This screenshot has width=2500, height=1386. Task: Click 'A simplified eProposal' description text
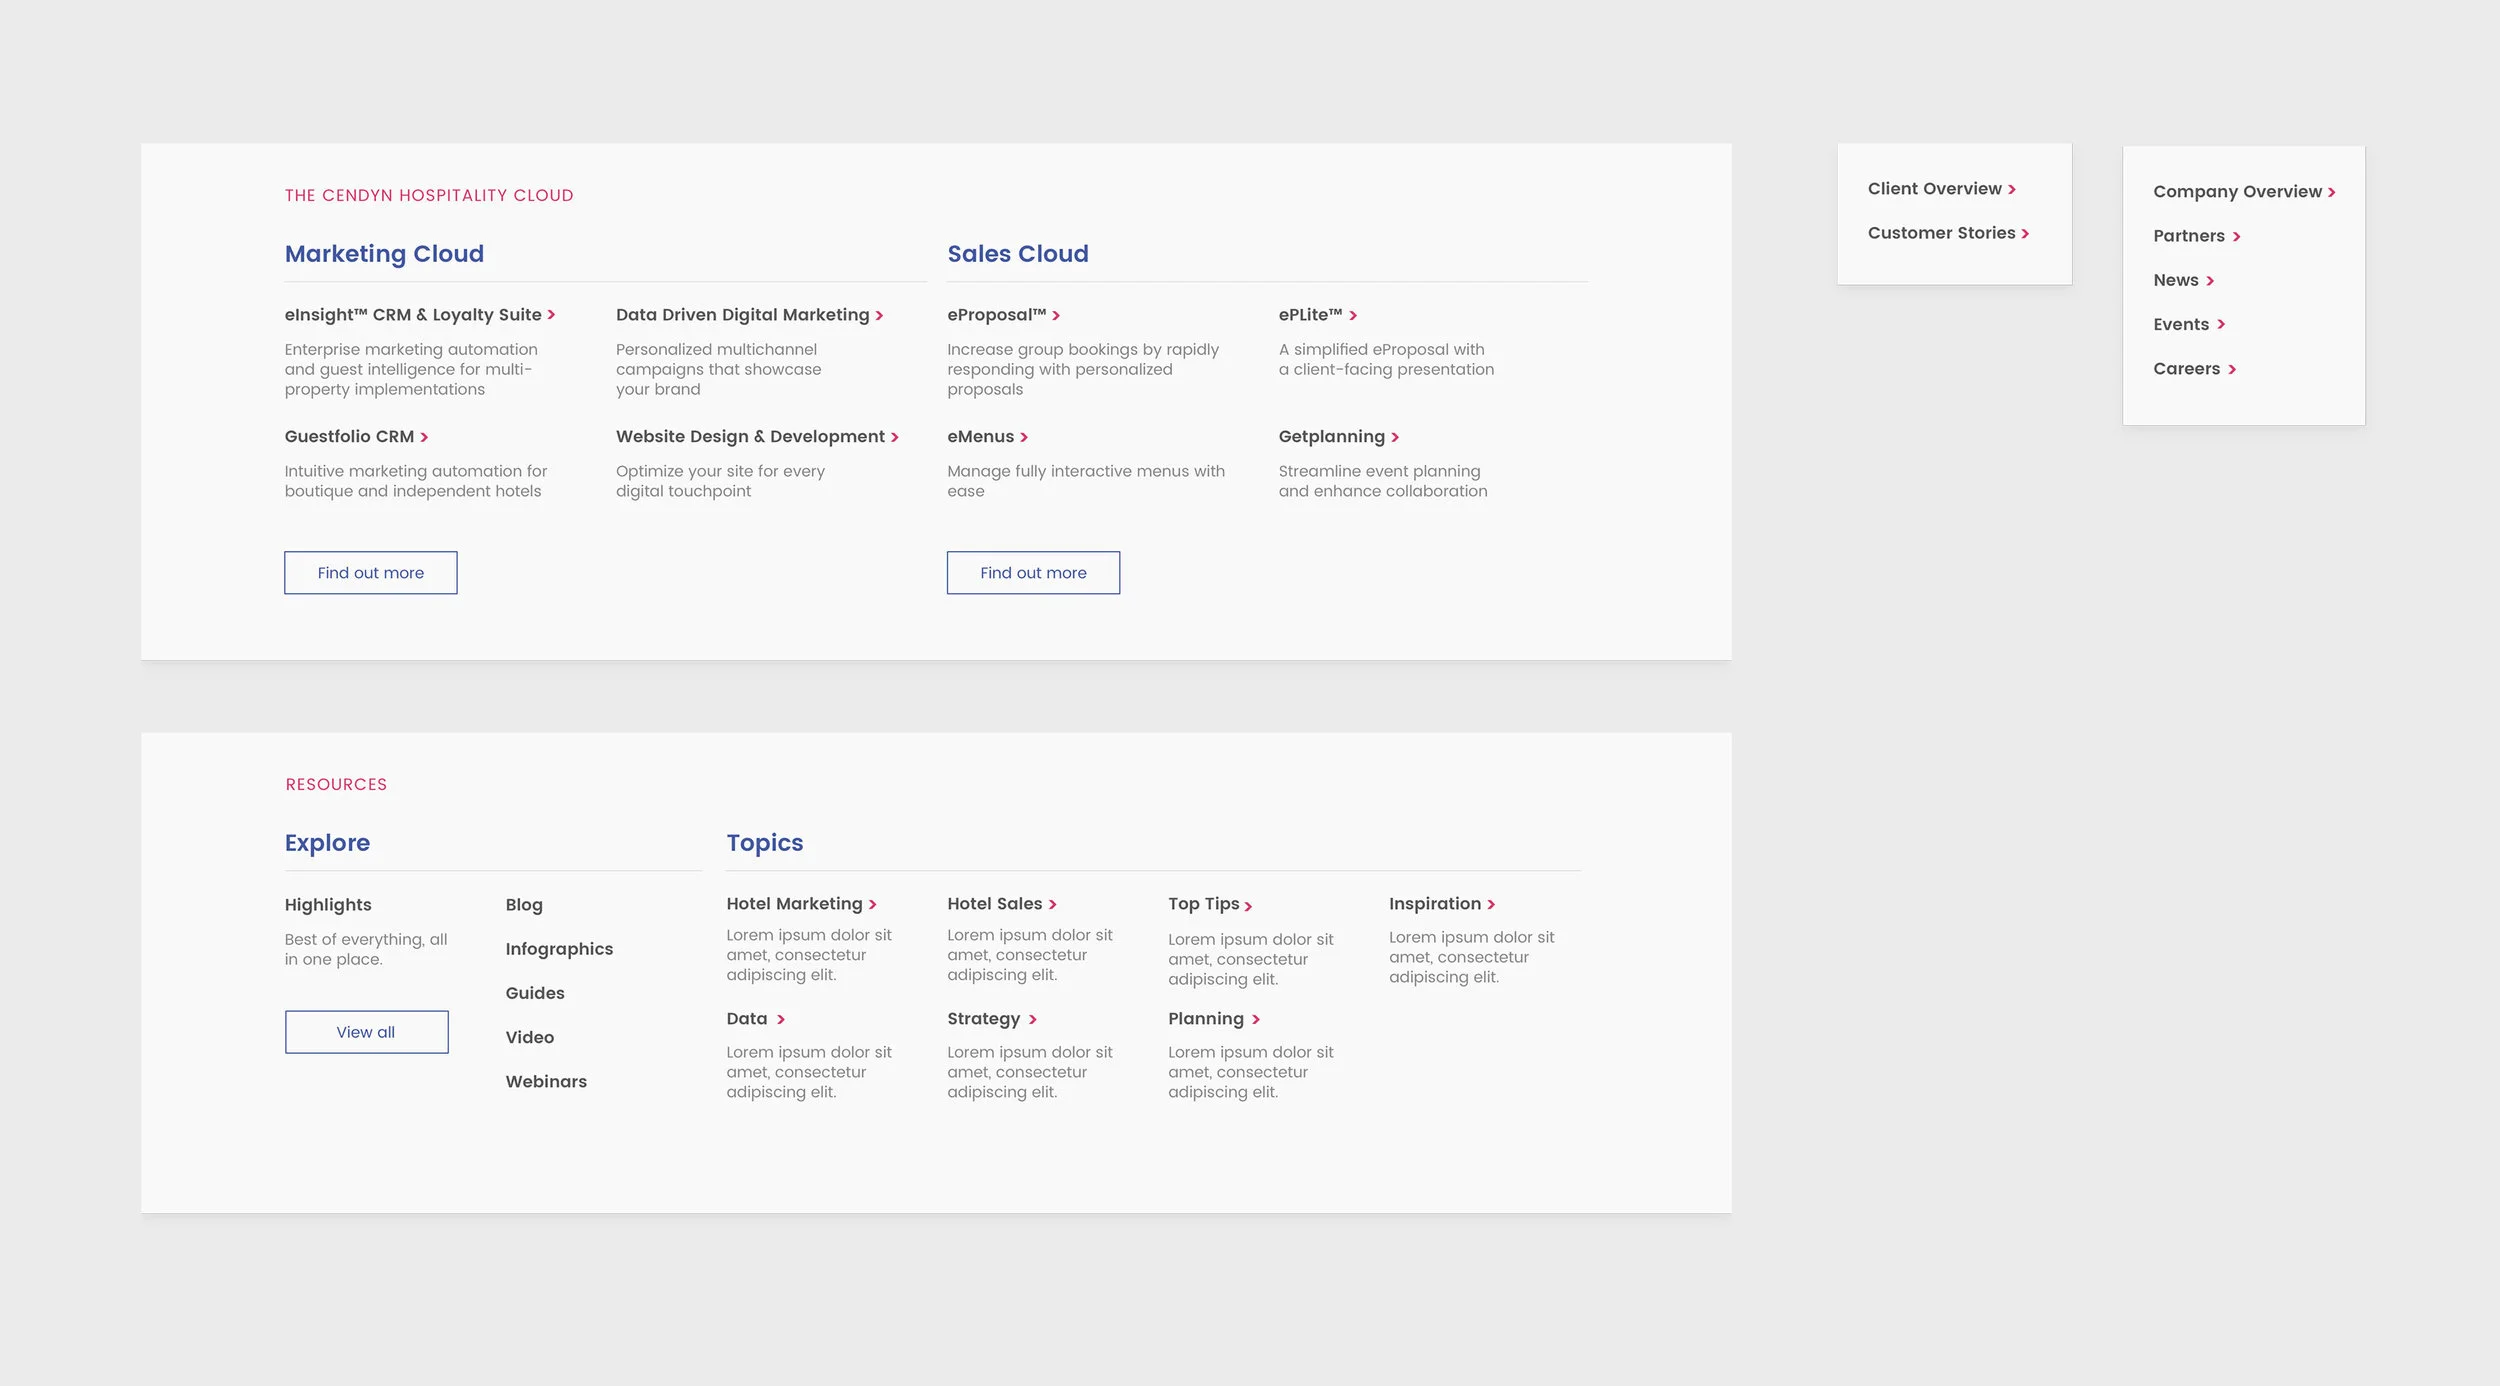click(1386, 359)
